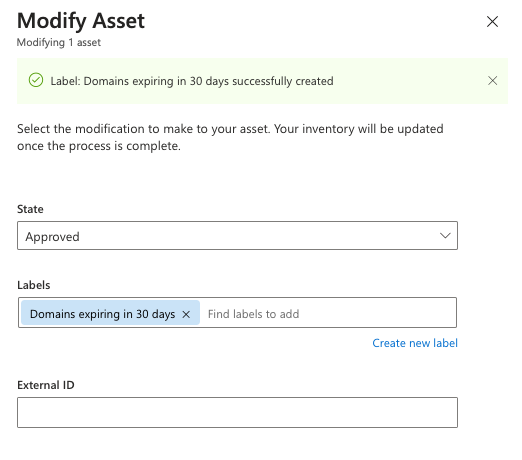
Task: Click the successfully created message text
Action: (x=192, y=81)
